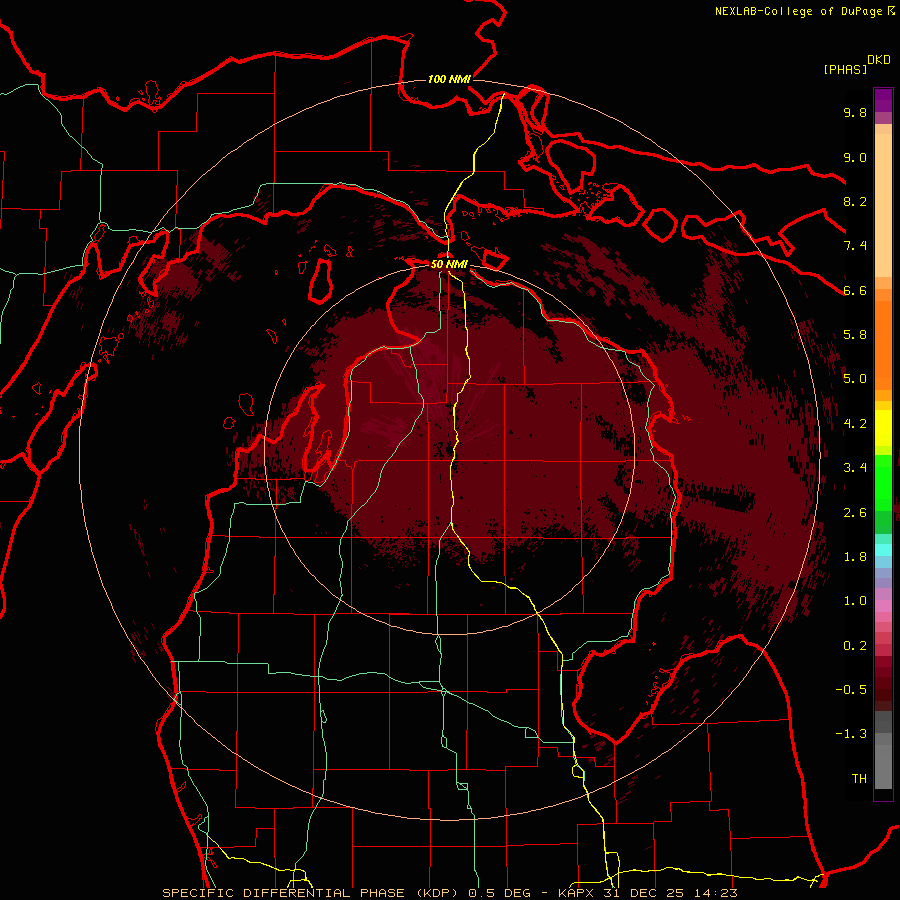Click the TH threshold label on legend

859,779
